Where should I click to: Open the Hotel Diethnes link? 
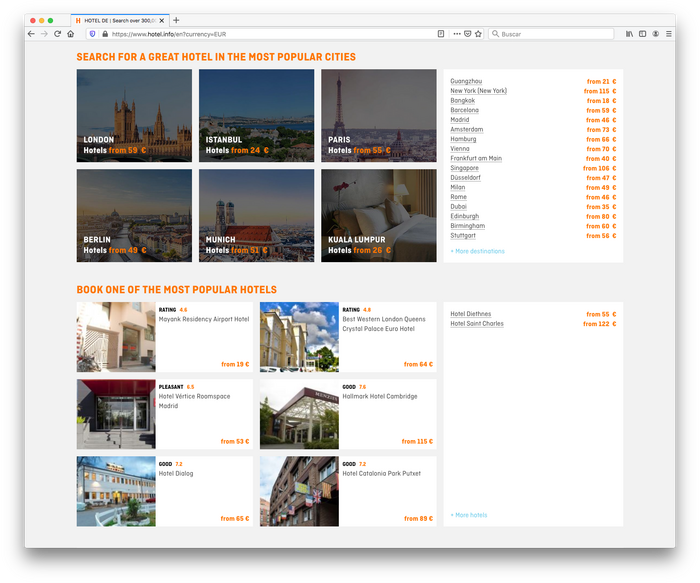[x=471, y=314]
